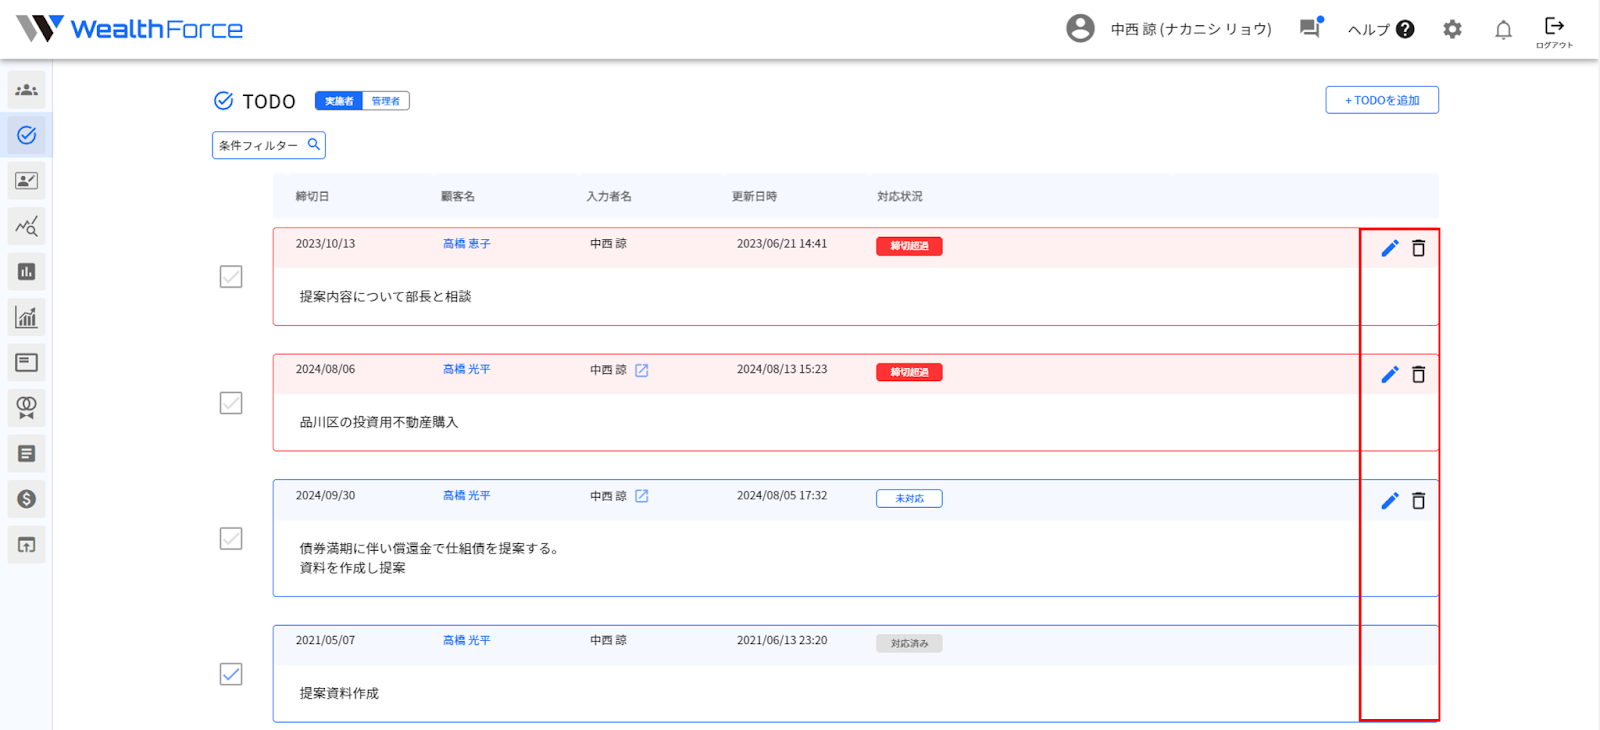Image resolution: width=1600 pixels, height=730 pixels.
Task: Open ヘルプ help link
Action: (x=1381, y=29)
